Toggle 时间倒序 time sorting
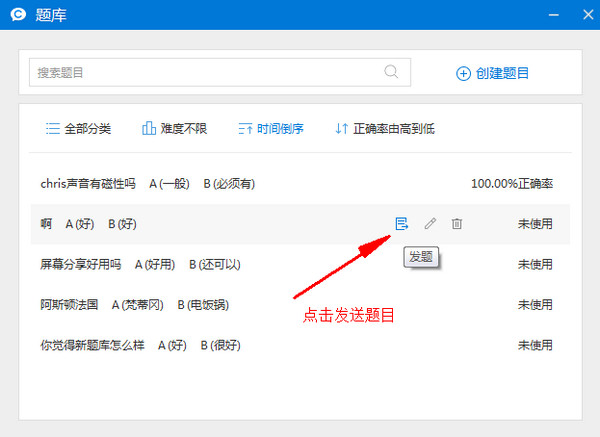This screenshot has width=600, height=437. coord(270,129)
